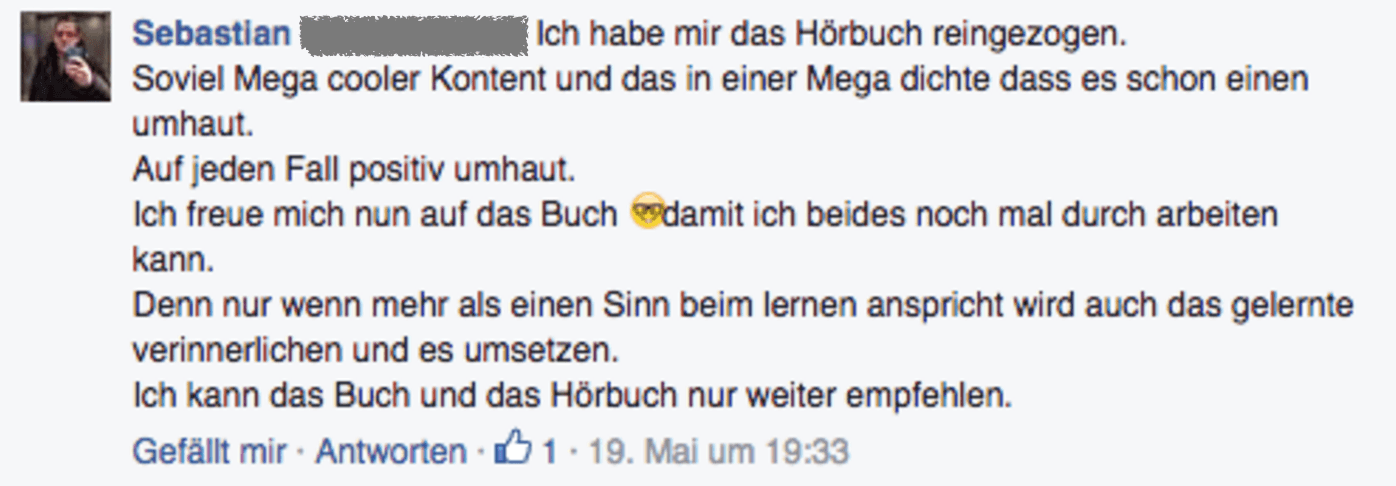This screenshot has width=1396, height=486.
Task: Click text damit ich beides noch mal durch arbeiten
Action: 970,216
